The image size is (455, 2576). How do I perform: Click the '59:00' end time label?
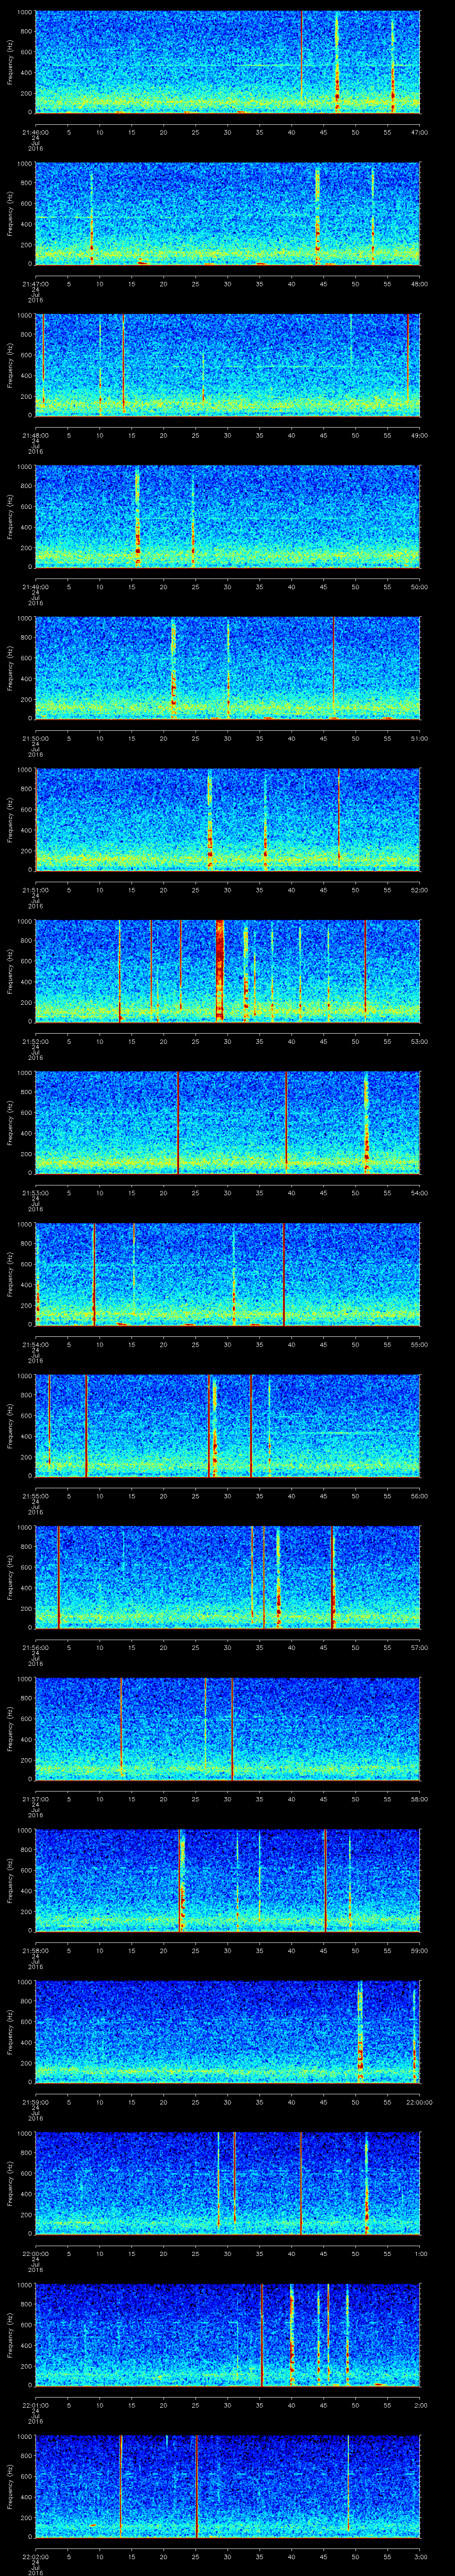[x=419, y=1950]
